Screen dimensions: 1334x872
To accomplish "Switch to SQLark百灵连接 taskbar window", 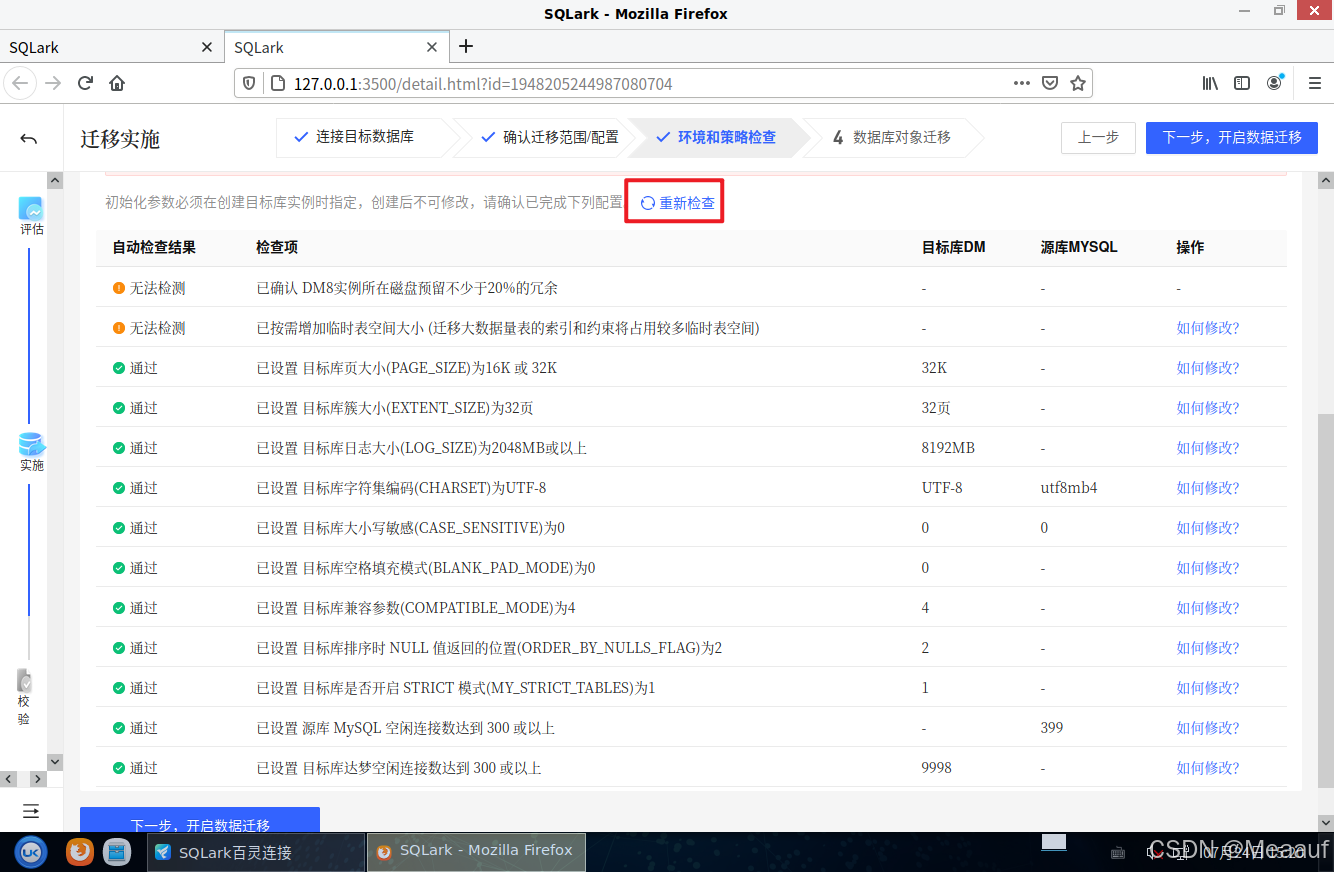I will point(256,852).
